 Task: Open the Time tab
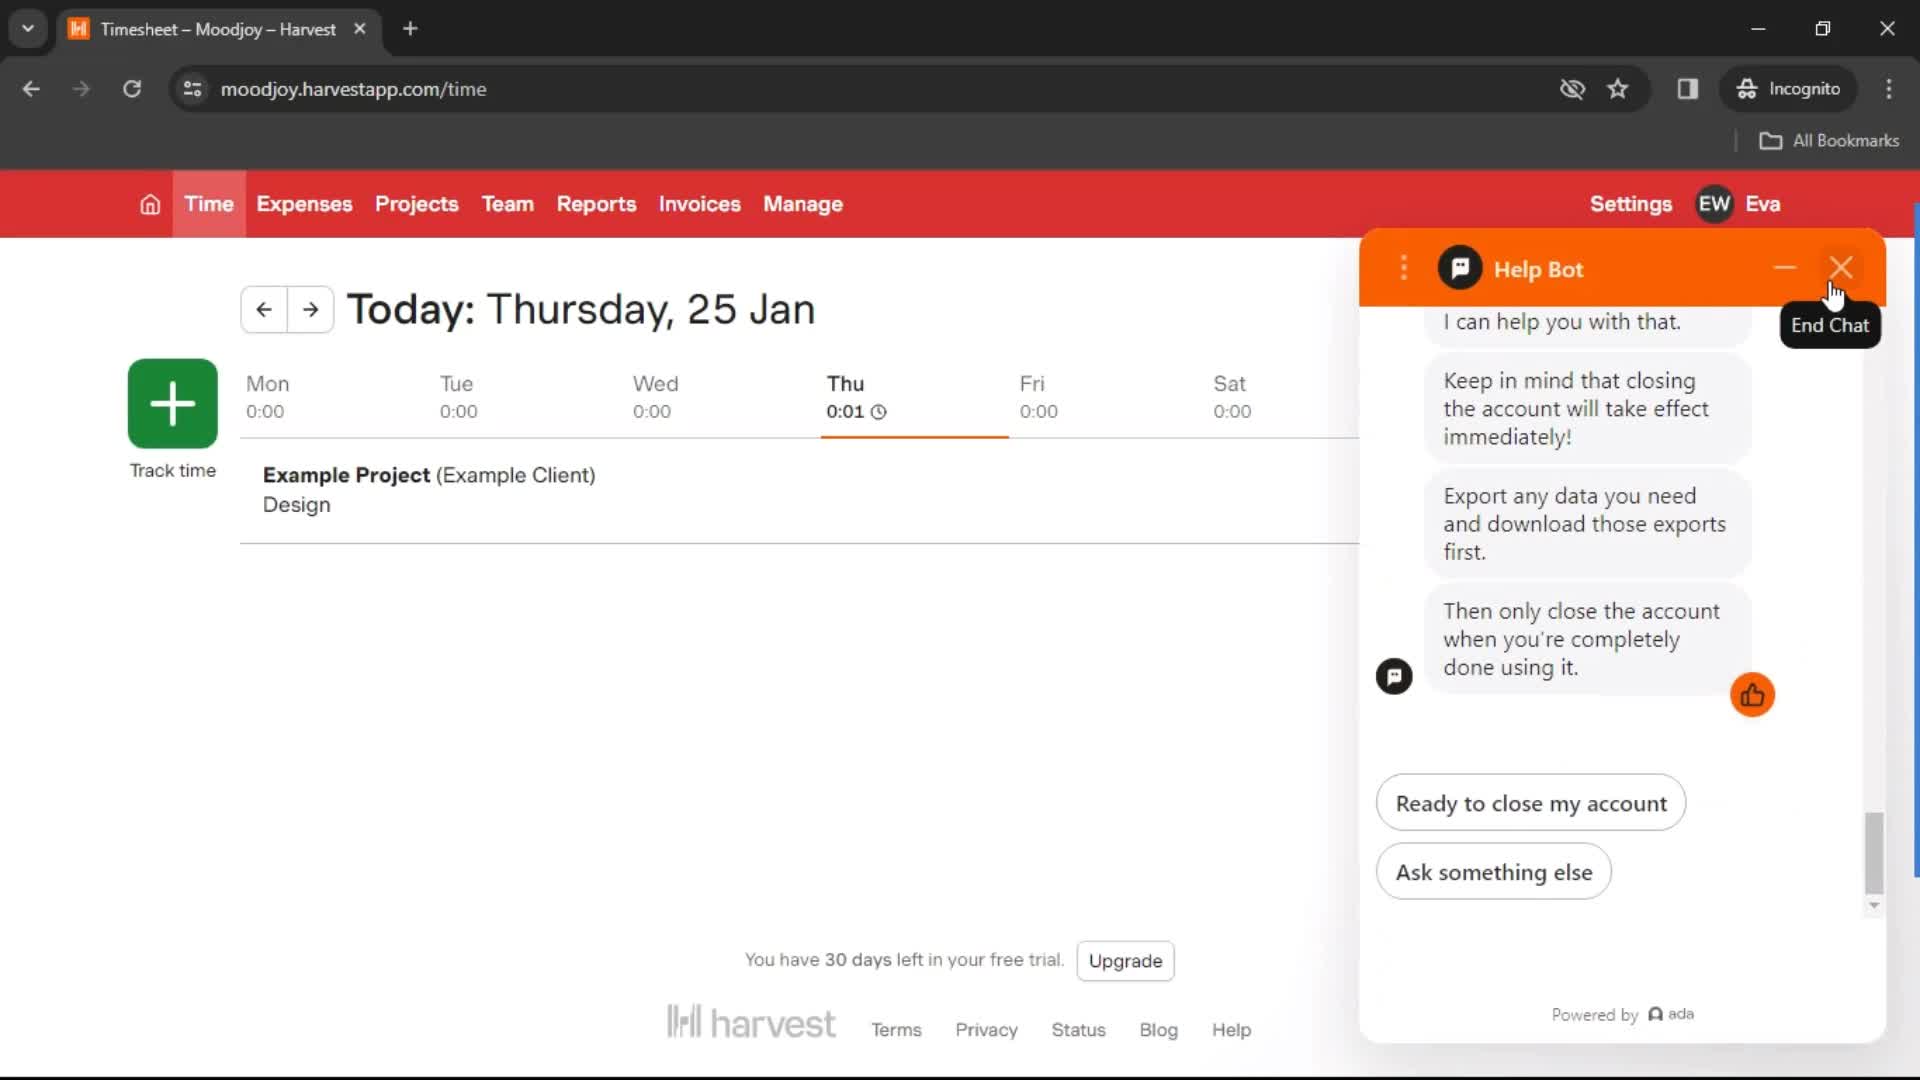point(209,204)
